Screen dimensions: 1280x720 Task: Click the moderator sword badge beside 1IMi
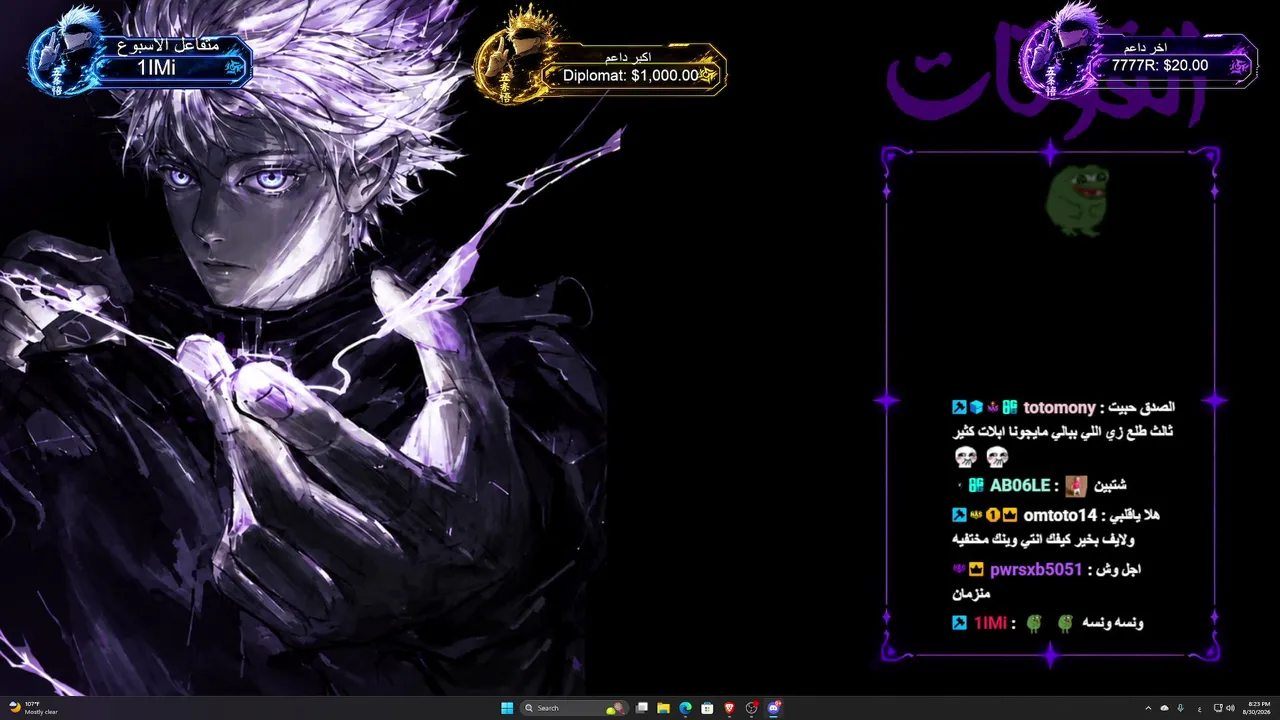(x=959, y=623)
